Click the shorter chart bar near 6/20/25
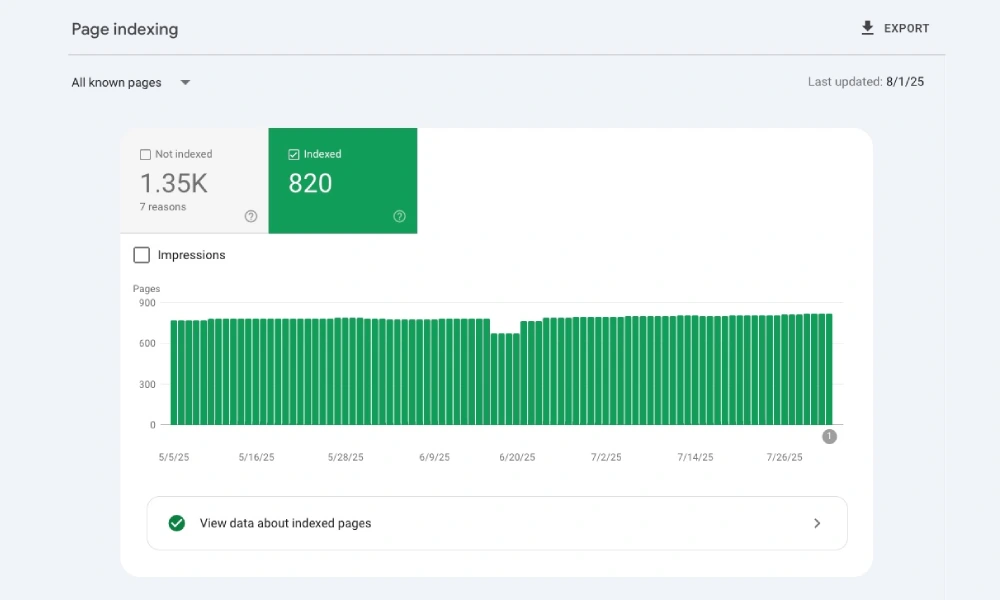1000x600 pixels. pyautogui.click(x=505, y=380)
